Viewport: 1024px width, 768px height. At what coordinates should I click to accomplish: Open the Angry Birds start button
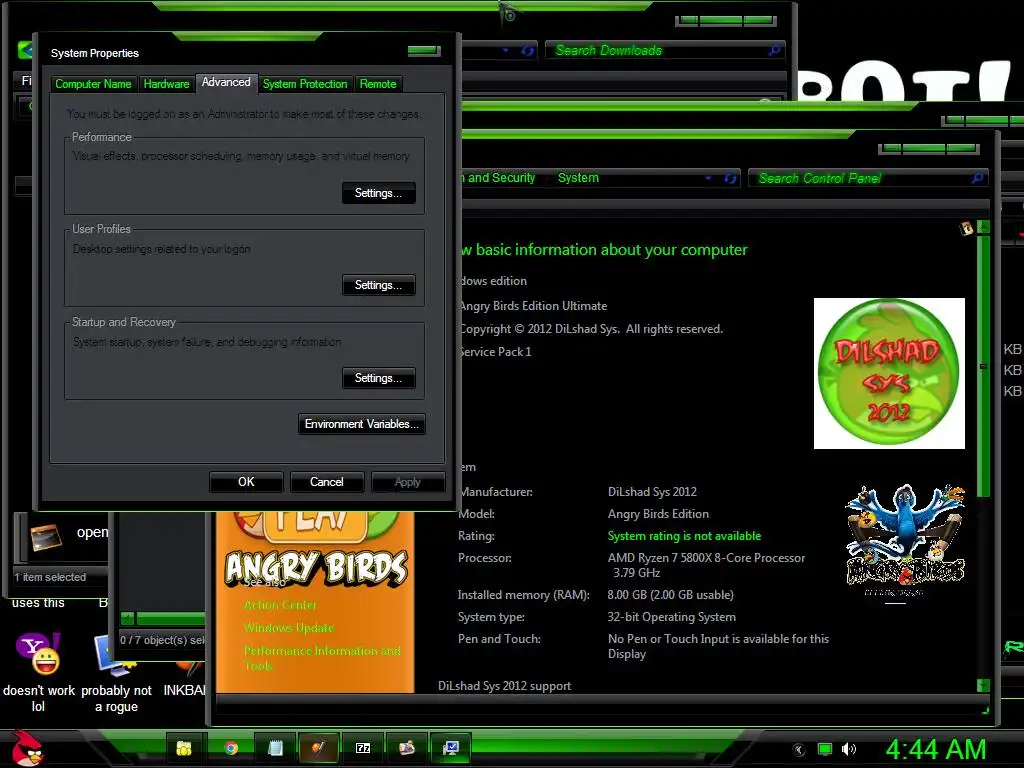(26, 748)
